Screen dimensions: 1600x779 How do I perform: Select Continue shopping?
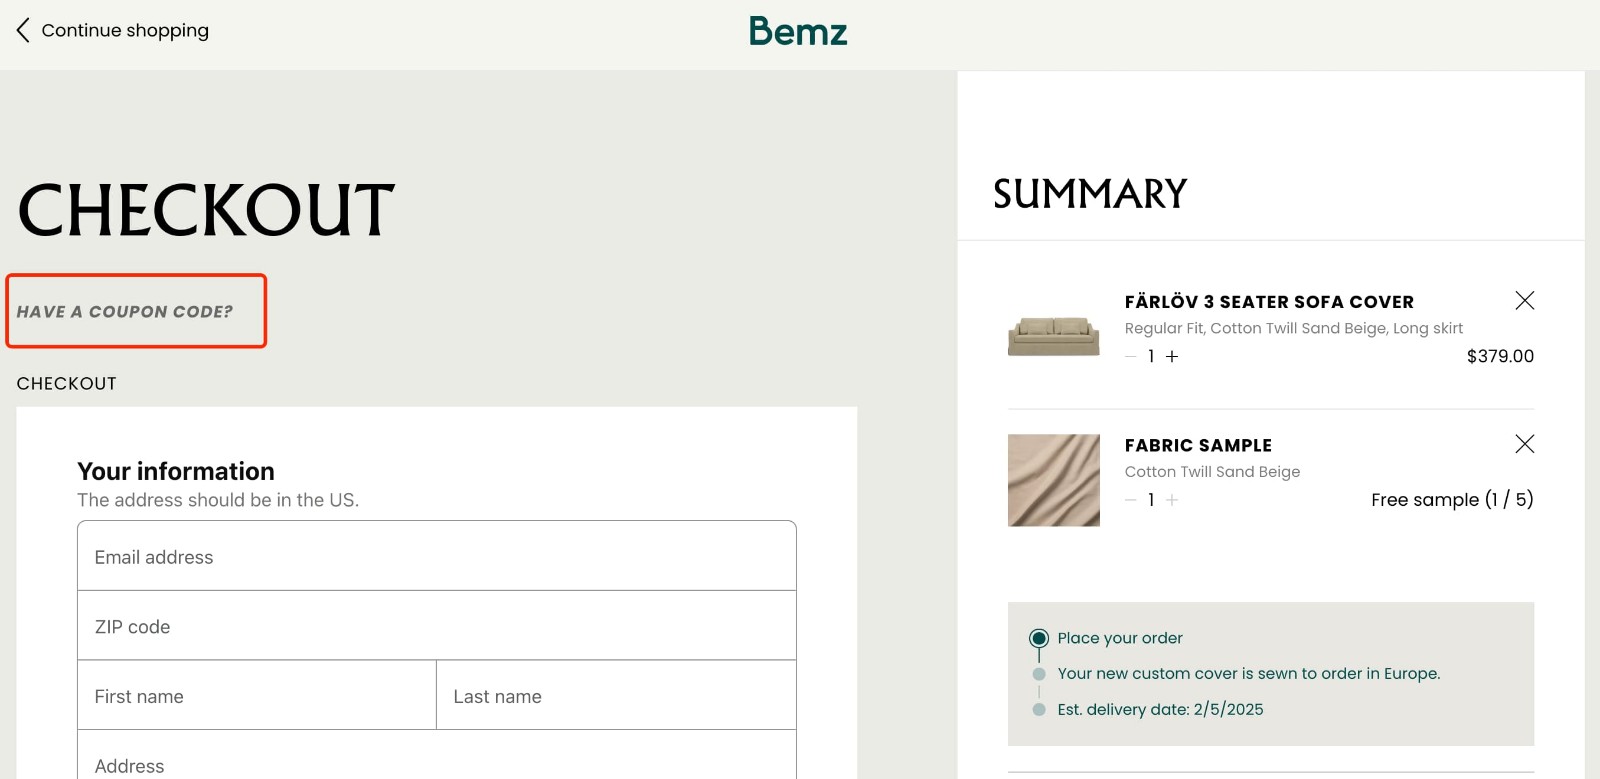pyautogui.click(x=124, y=30)
